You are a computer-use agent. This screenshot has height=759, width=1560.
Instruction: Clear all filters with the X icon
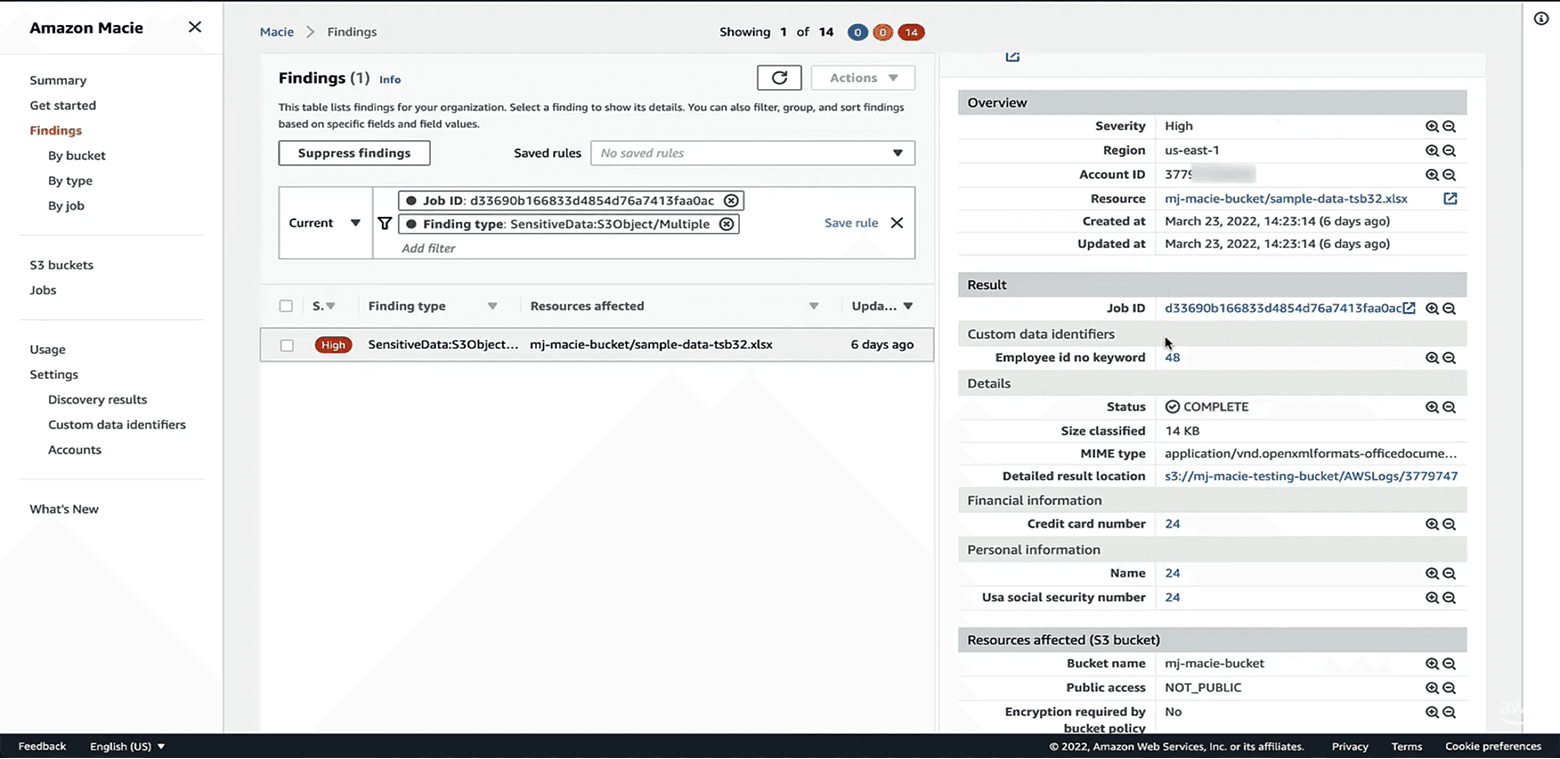click(x=897, y=223)
